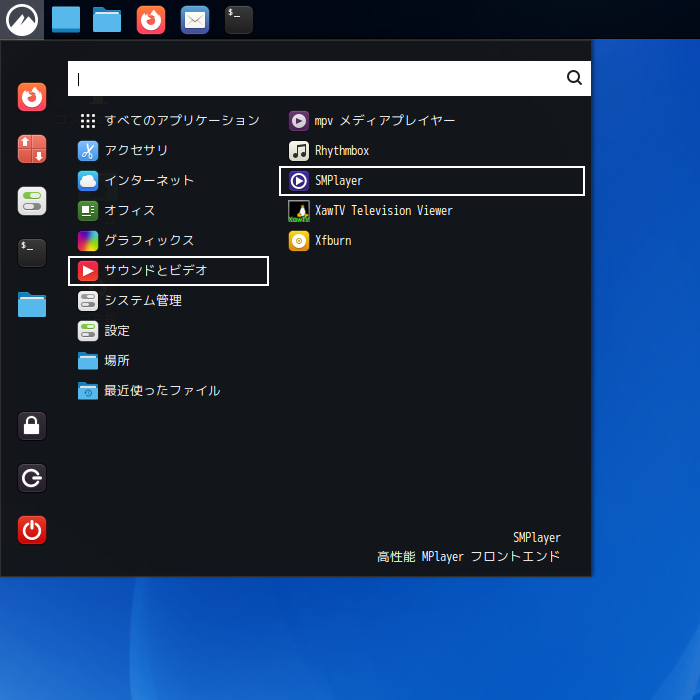Select グラフィックス category
Image resolution: width=700 pixels, height=700 pixels.
point(168,241)
